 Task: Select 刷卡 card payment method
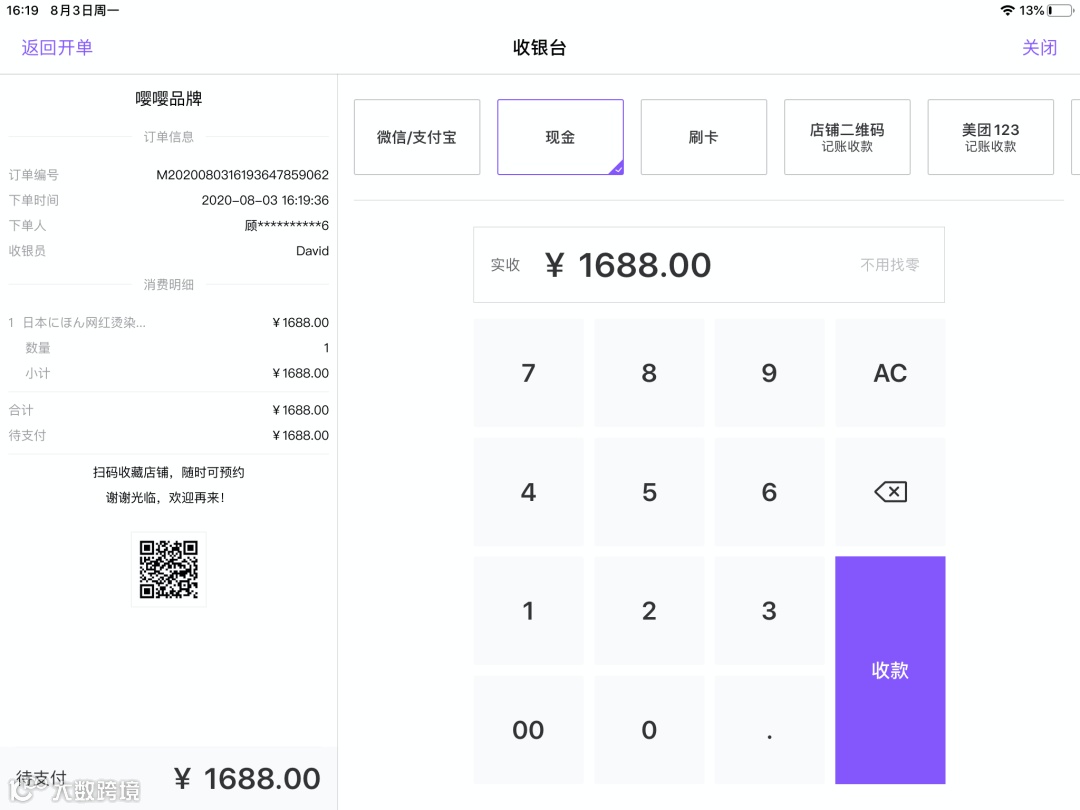coord(703,137)
